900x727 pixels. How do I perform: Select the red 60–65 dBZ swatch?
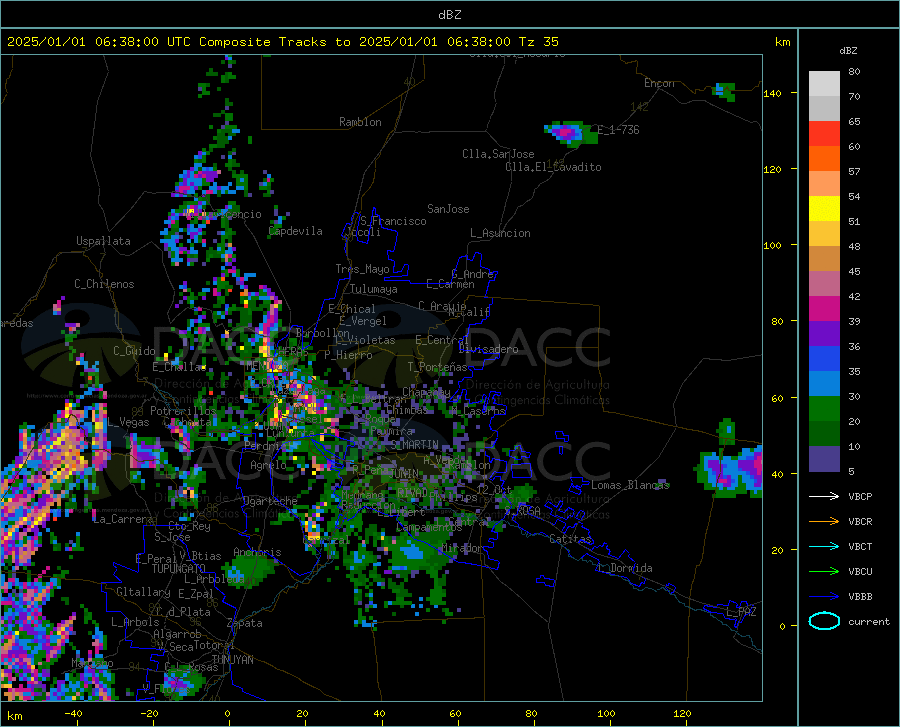pos(824,134)
